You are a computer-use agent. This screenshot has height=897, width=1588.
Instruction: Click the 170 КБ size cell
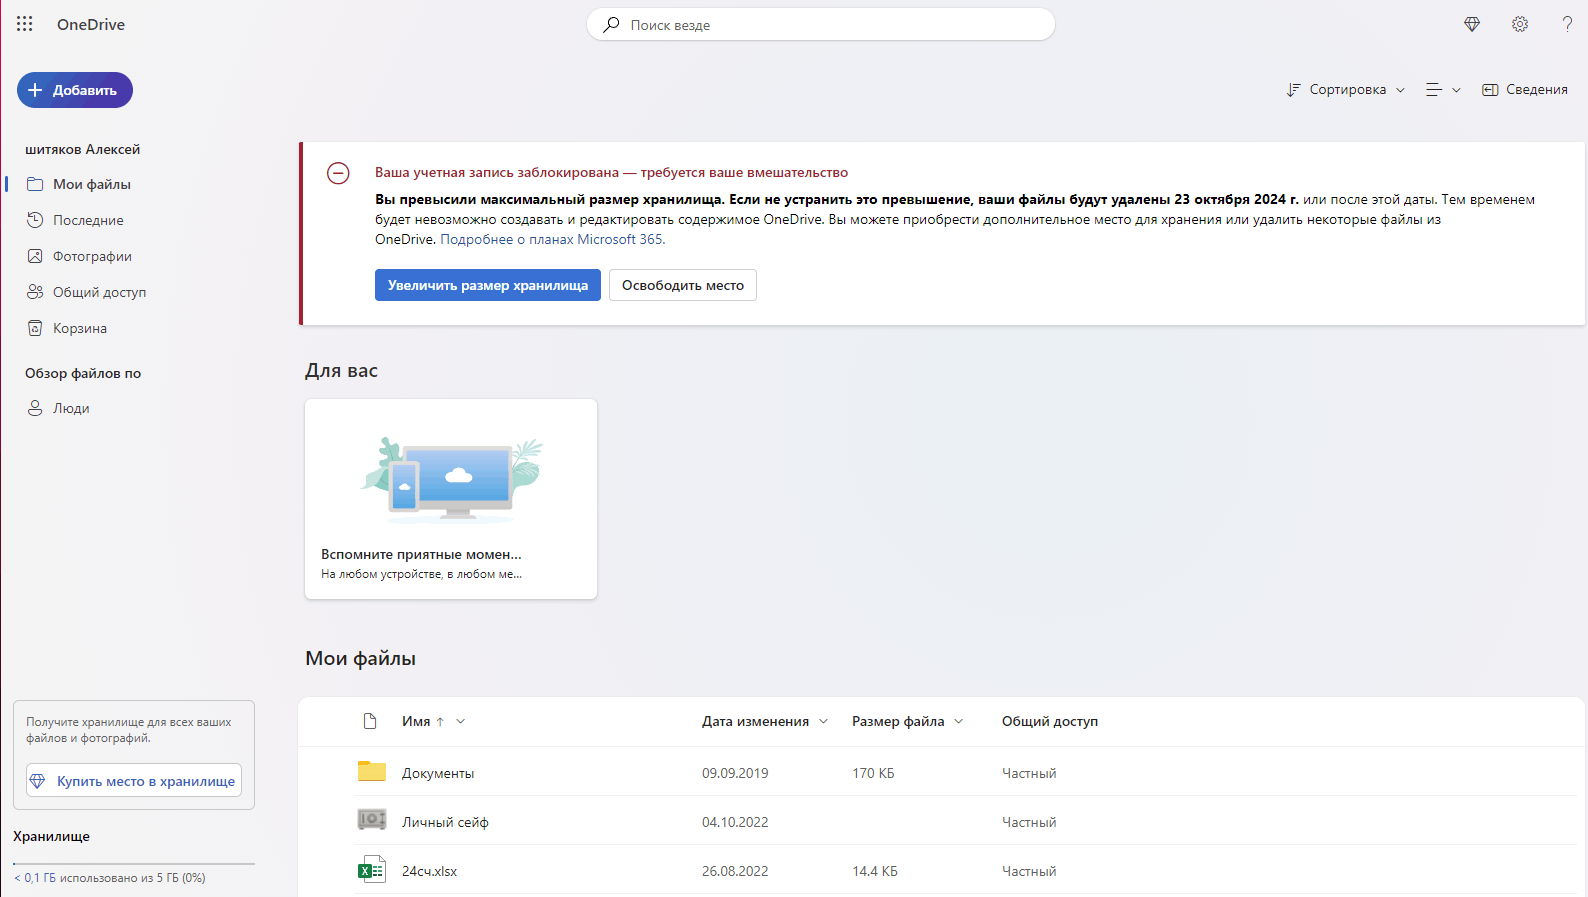pos(873,773)
